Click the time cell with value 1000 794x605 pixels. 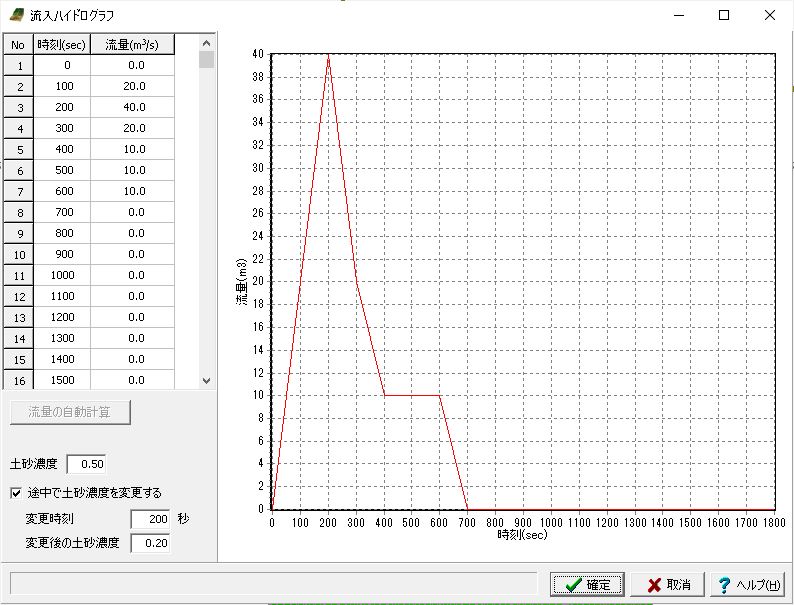pyautogui.click(x=62, y=275)
